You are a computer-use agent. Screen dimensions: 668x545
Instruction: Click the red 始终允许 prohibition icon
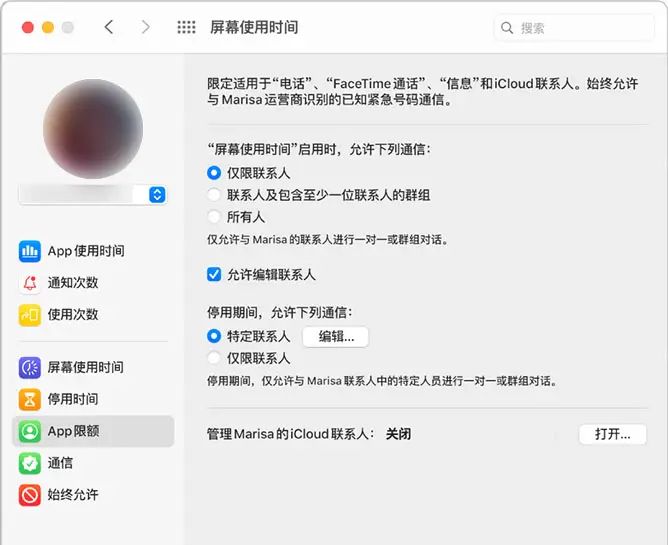(29, 495)
